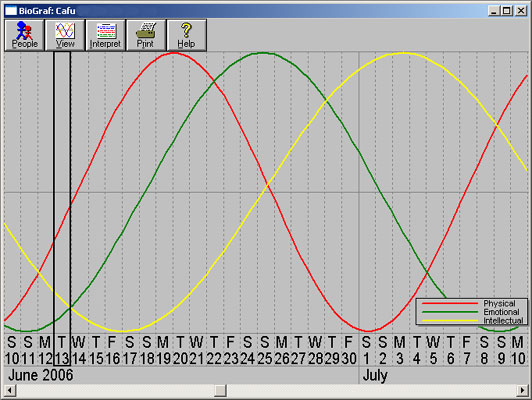Open the Interpret chart icon
The height and width of the screenshot is (400, 532).
[x=106, y=31]
